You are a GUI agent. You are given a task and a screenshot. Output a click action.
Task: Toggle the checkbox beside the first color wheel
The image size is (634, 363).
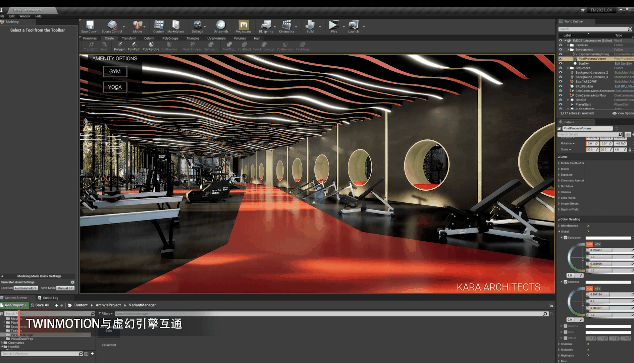coord(566,238)
